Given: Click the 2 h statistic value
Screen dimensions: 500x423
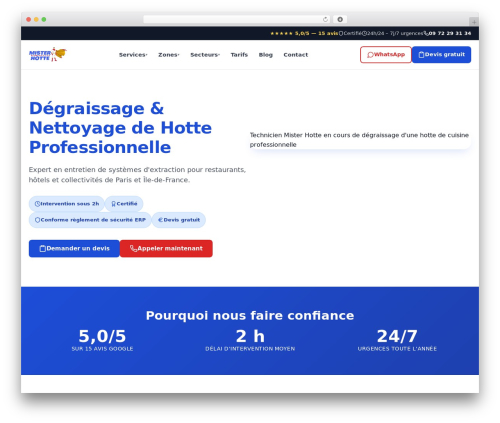Looking at the screenshot, I should point(250,336).
